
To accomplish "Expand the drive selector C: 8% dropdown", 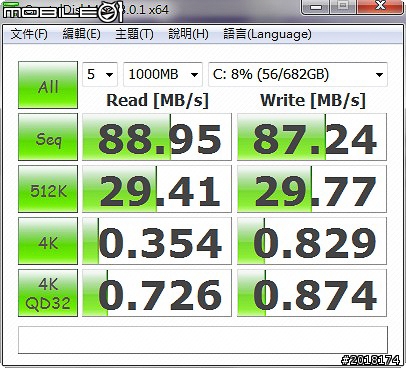I will [298, 74].
